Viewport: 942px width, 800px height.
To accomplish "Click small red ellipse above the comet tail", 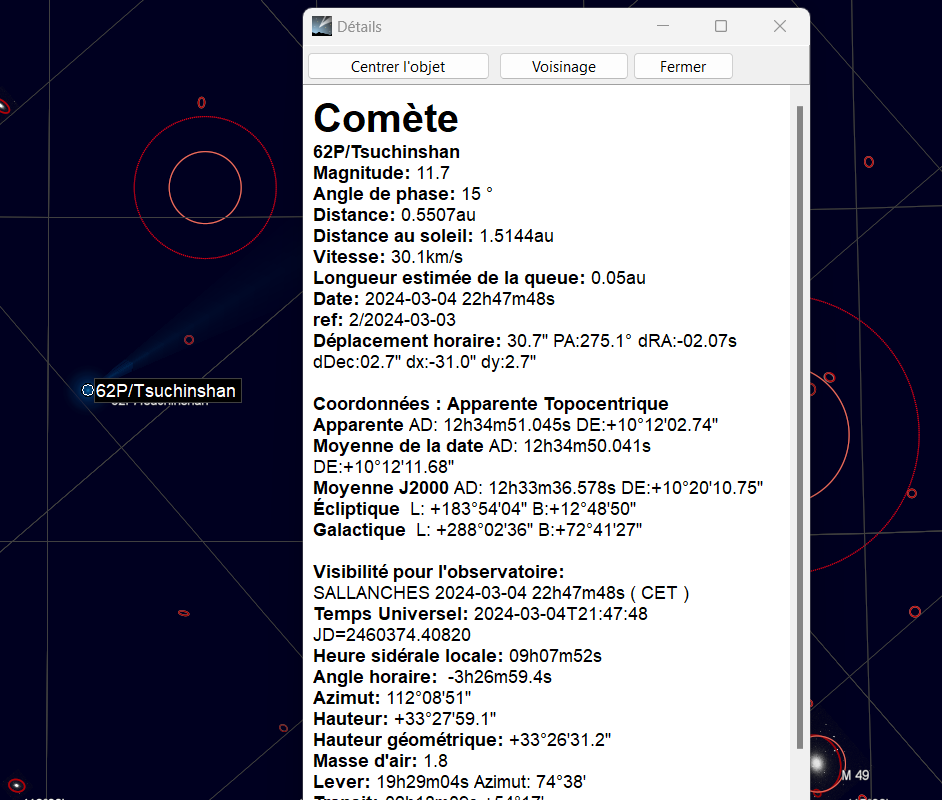I will (x=188, y=340).
